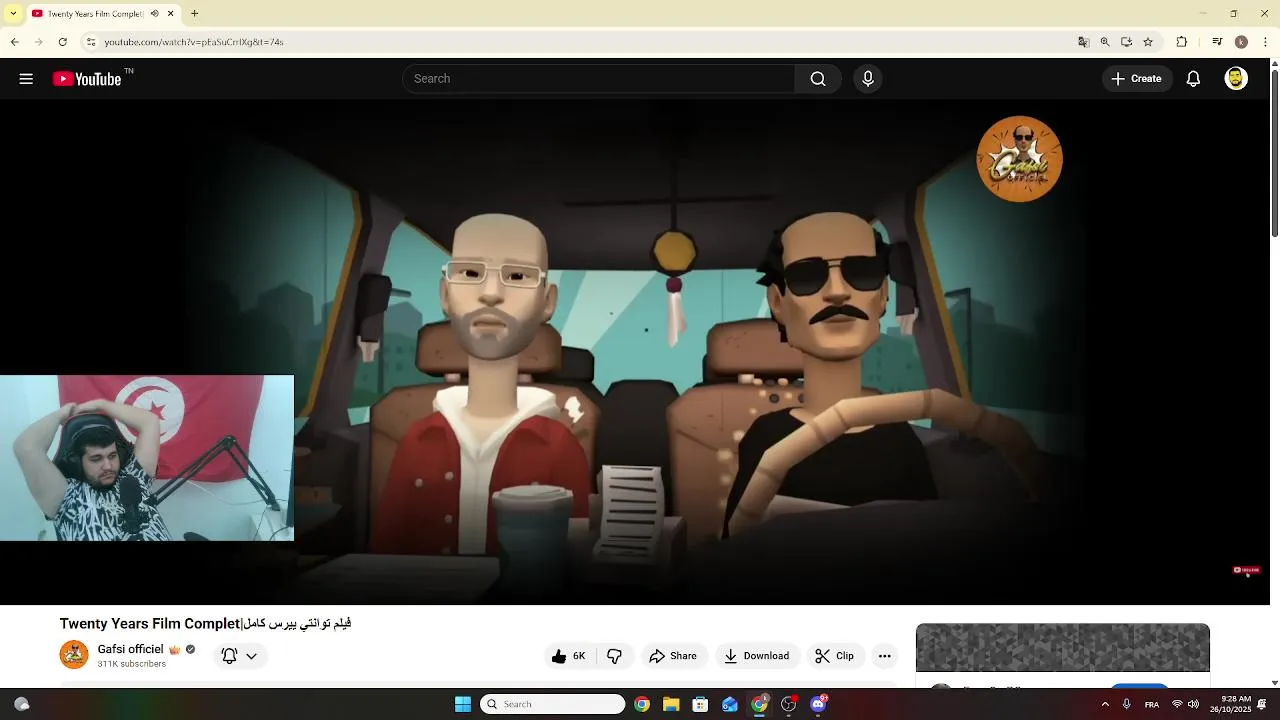Go back in the browser
The width and height of the screenshot is (1280, 720).
point(14,42)
